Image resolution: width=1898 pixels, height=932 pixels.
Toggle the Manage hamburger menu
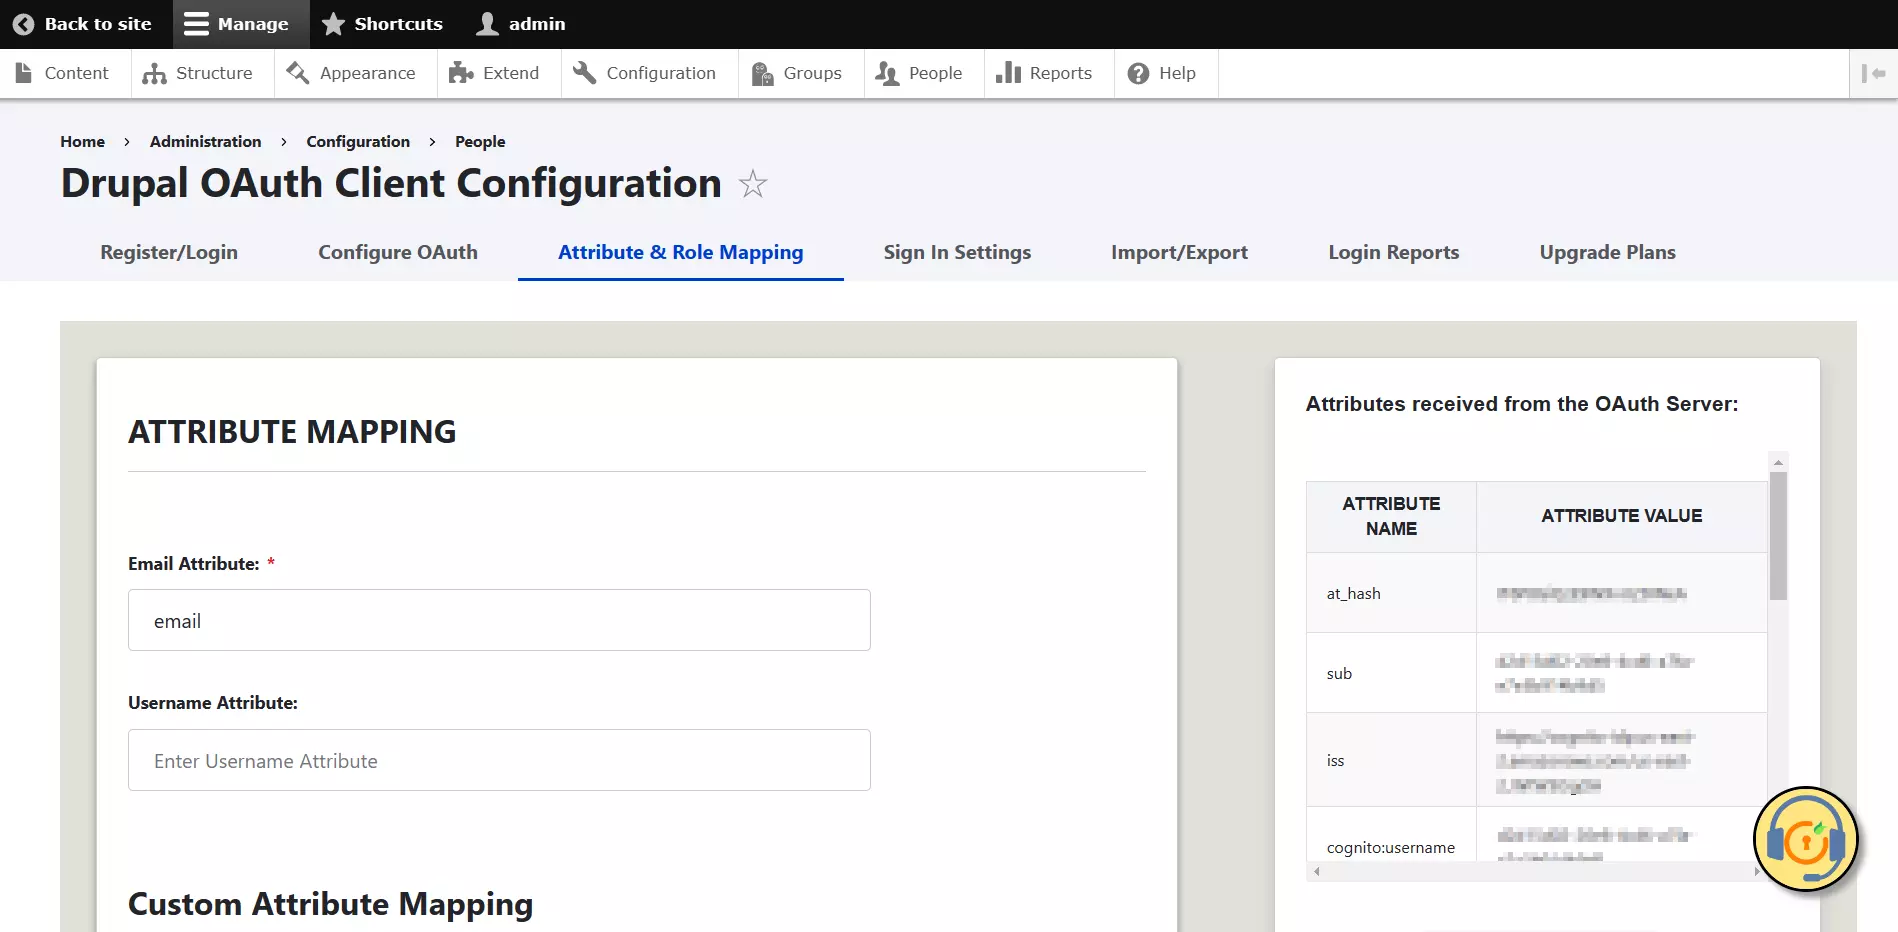click(x=197, y=24)
